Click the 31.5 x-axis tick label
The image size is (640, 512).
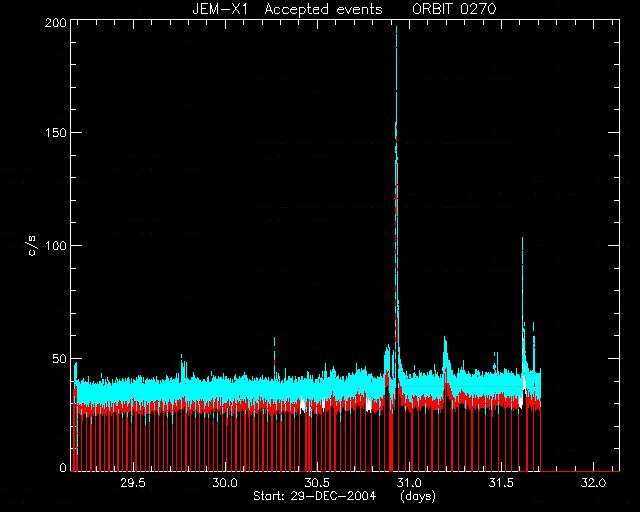pos(501,483)
